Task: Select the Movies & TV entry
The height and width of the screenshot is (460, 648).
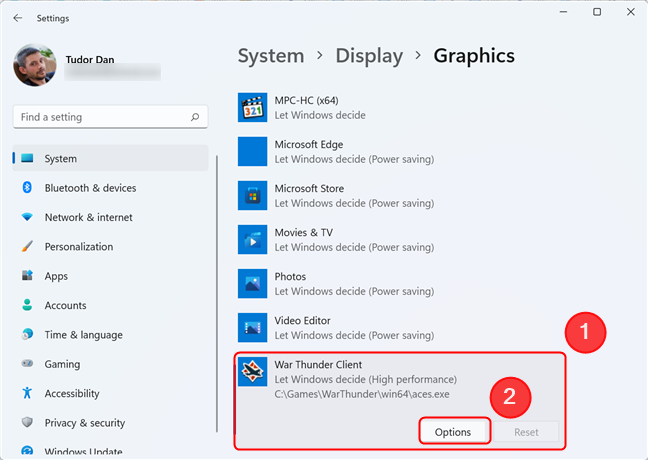Action: click(399, 240)
